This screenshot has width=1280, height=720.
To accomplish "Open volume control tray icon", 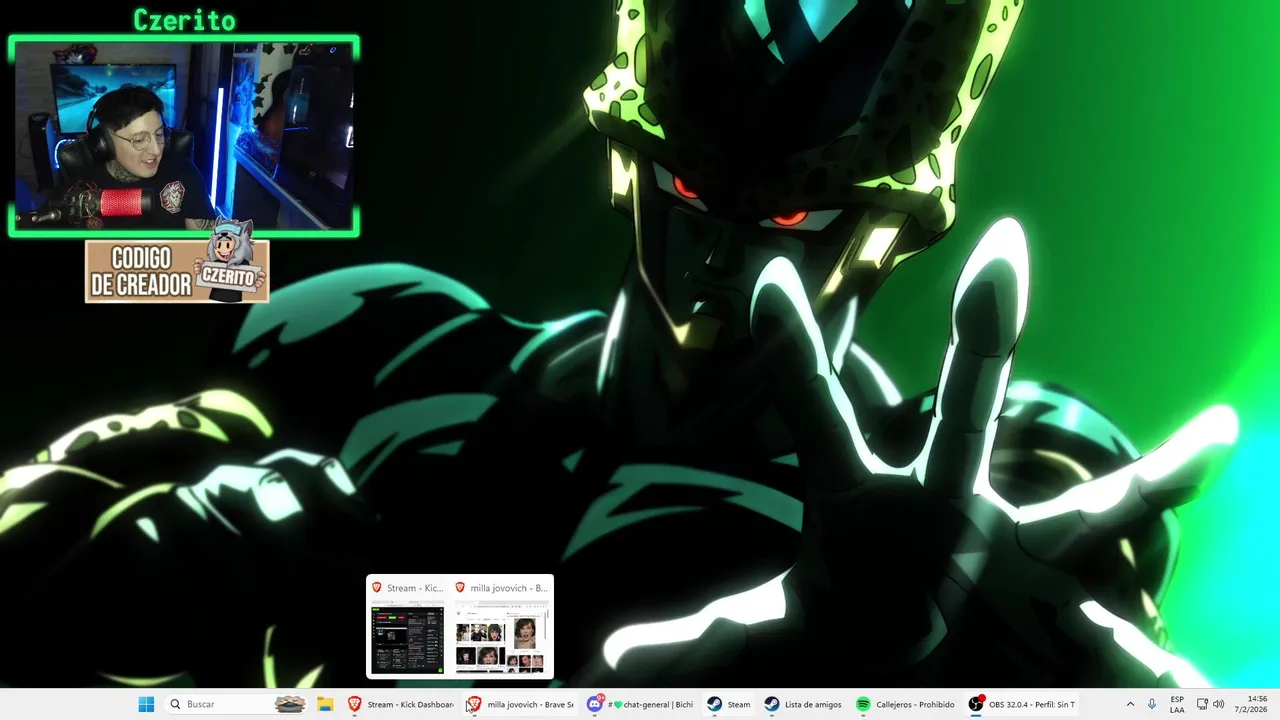I will (1219, 704).
